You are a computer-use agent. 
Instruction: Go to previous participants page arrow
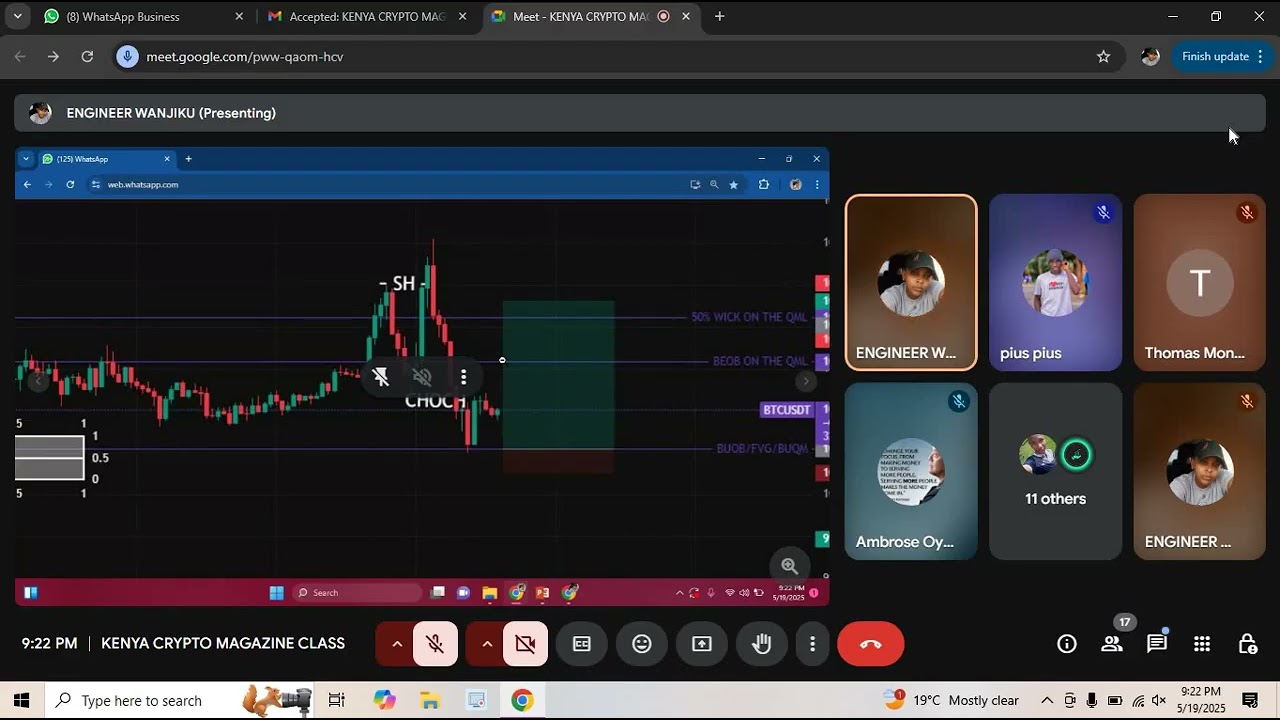coord(38,381)
